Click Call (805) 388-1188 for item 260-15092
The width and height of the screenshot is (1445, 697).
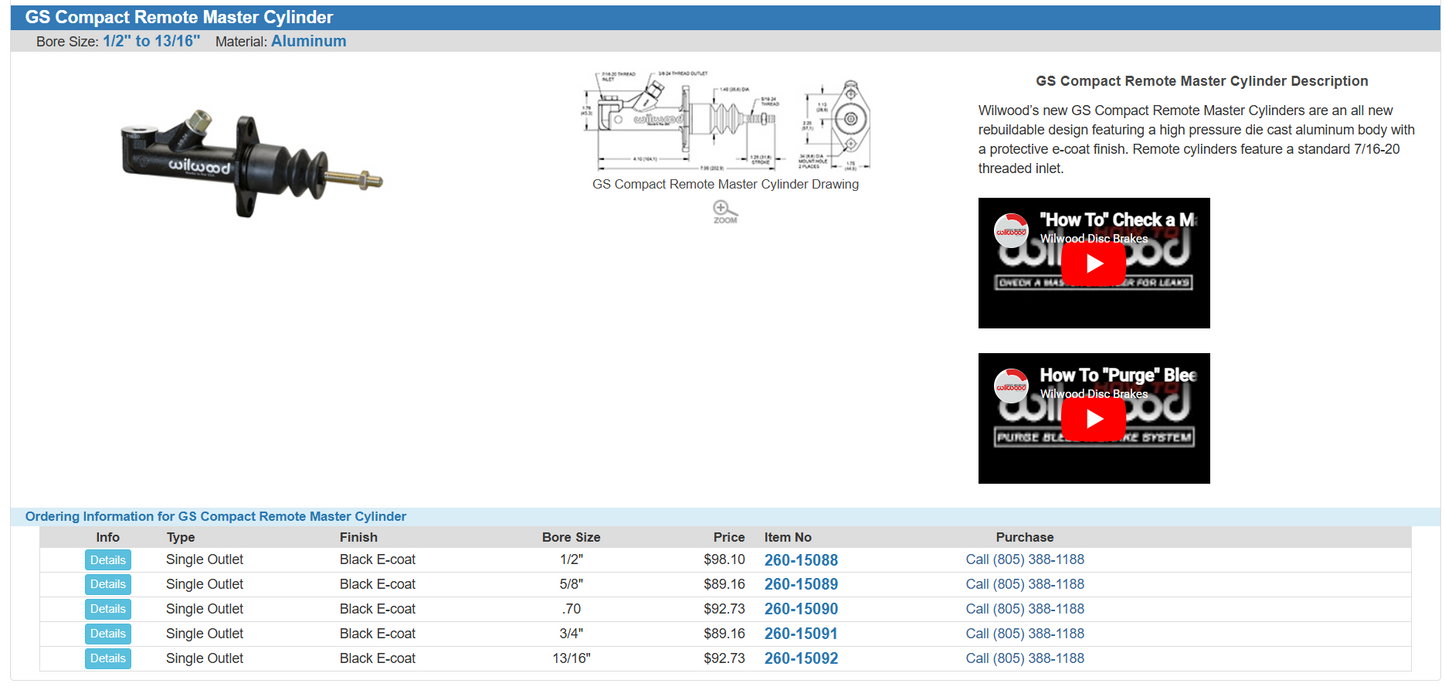click(x=1025, y=659)
